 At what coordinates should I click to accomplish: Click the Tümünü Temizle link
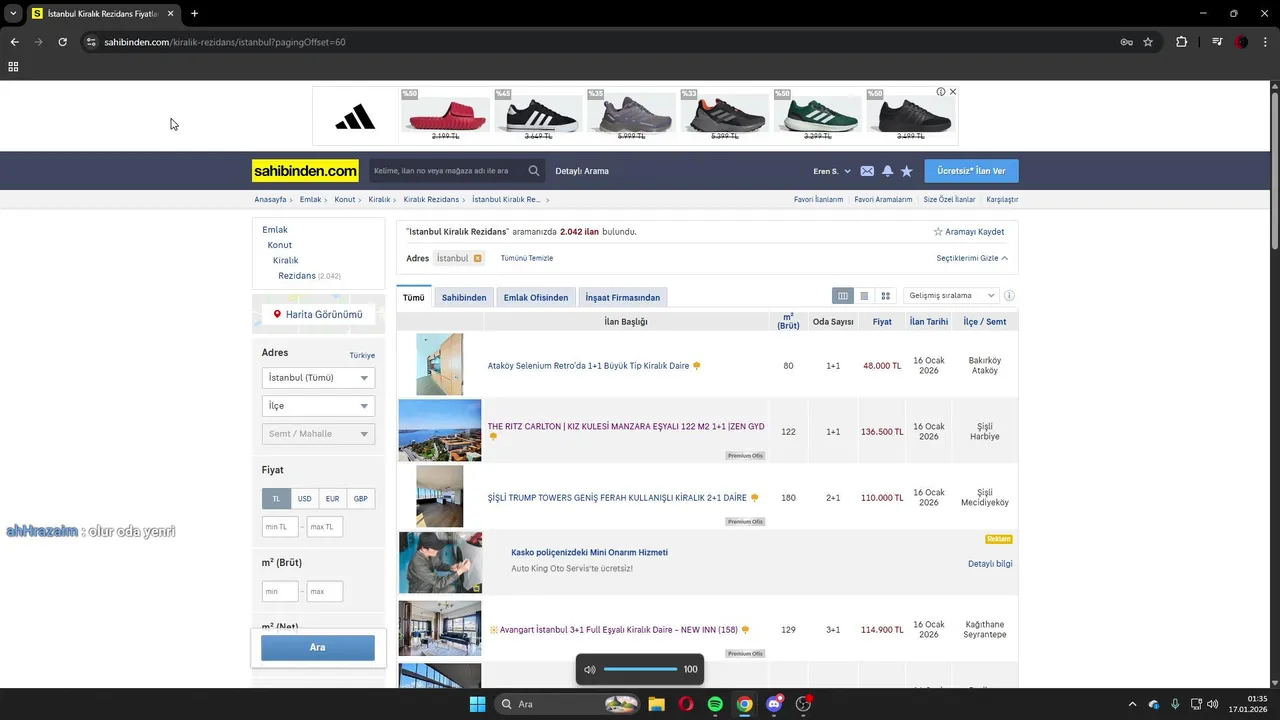point(527,258)
